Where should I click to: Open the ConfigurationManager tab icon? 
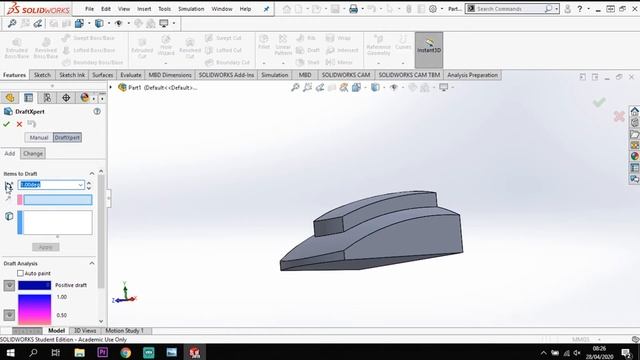pos(47,98)
